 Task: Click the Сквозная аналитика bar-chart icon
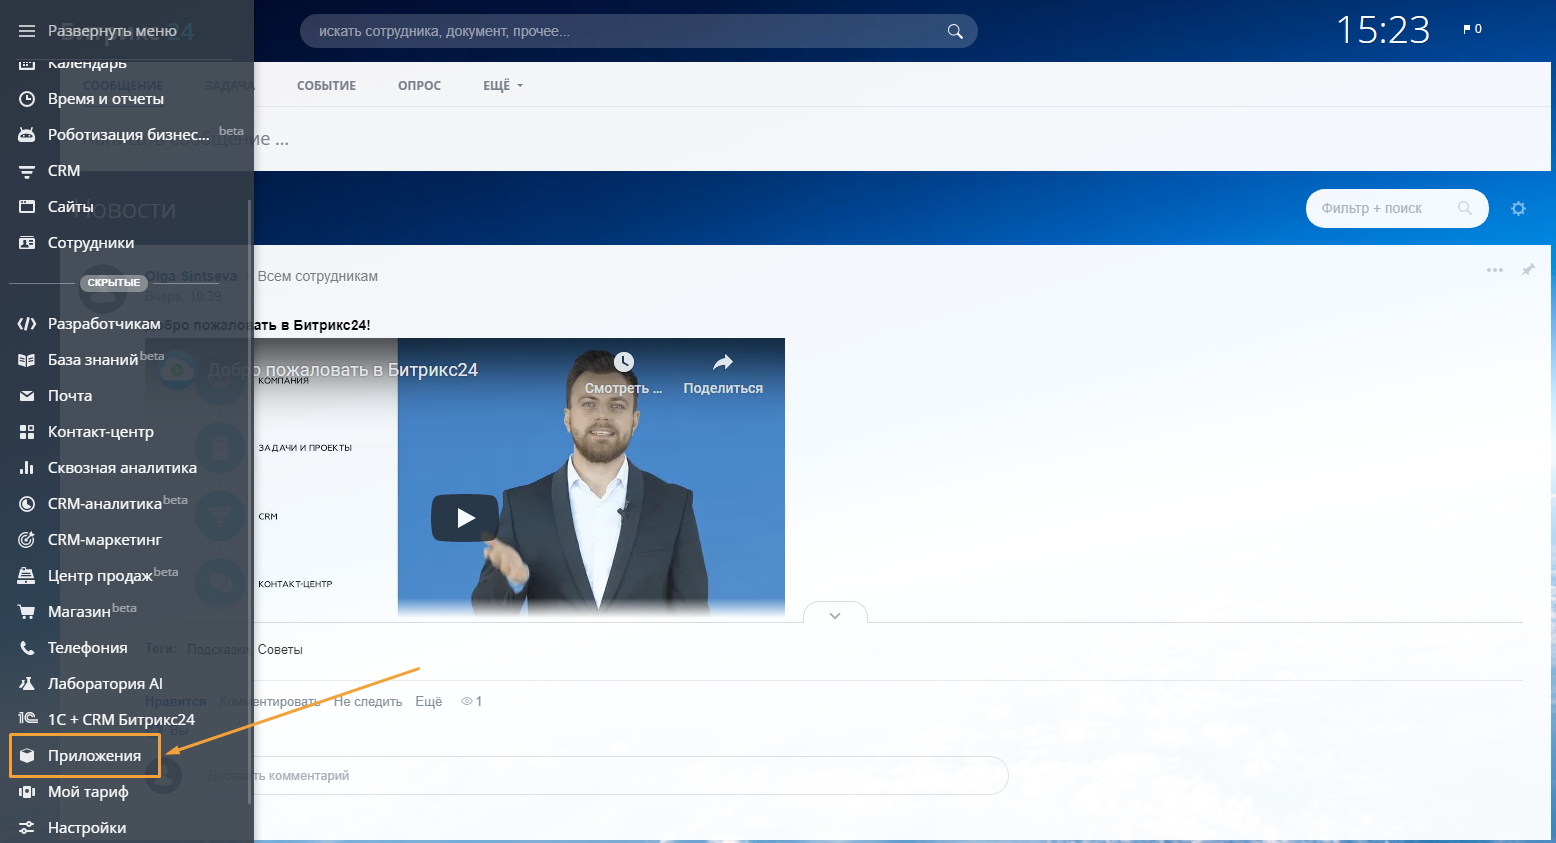click(27, 468)
